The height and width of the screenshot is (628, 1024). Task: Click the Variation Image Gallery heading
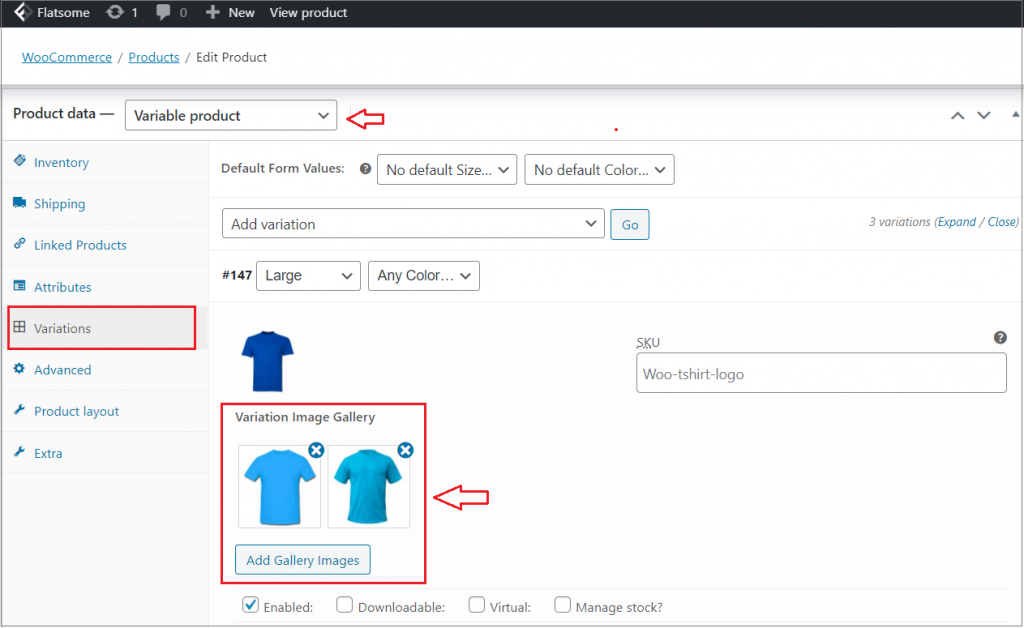(305, 417)
